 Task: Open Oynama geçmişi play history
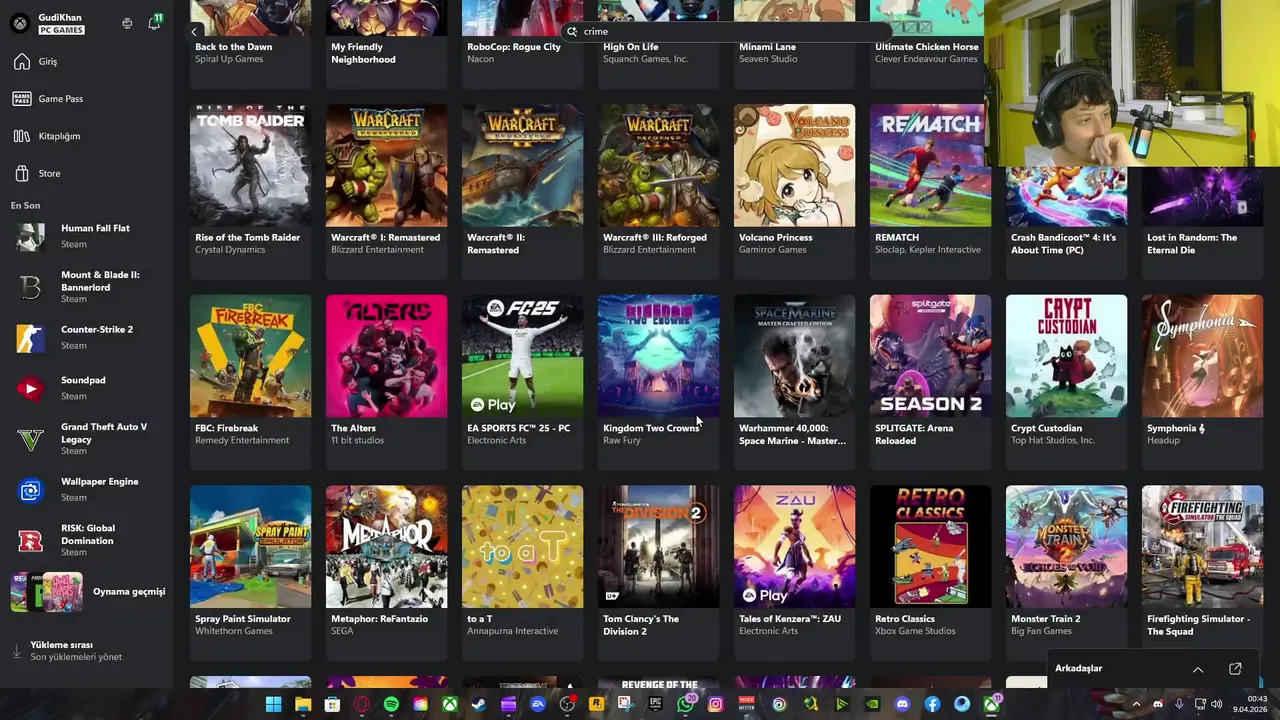click(x=86, y=592)
